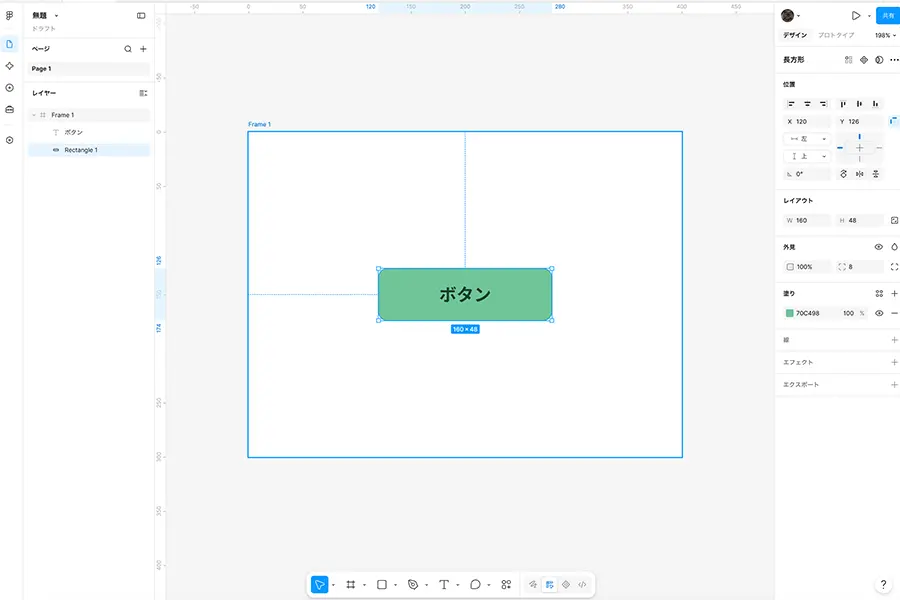Click the mask diamond icon beside 長方形
Screen dimensions: 900x600
[x=864, y=60]
